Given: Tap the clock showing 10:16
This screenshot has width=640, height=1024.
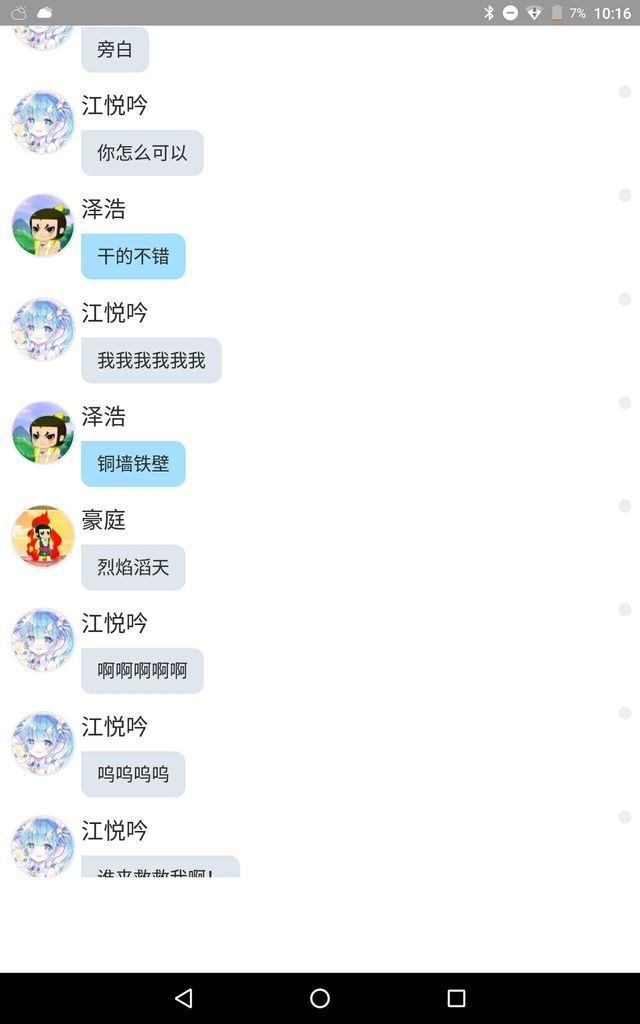Looking at the screenshot, I should (612, 13).
